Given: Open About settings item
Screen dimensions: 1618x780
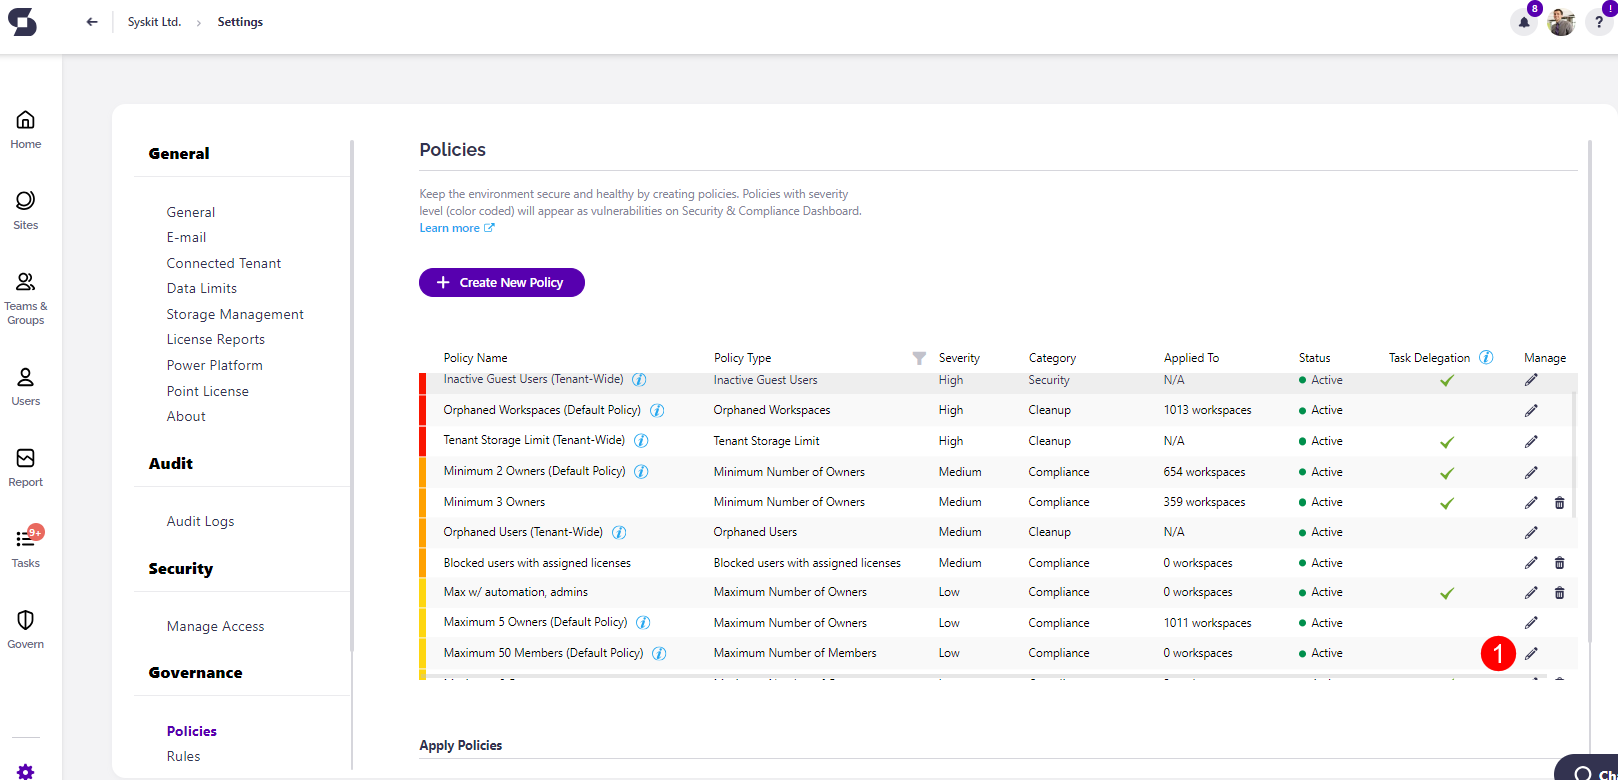Looking at the screenshot, I should pos(186,416).
